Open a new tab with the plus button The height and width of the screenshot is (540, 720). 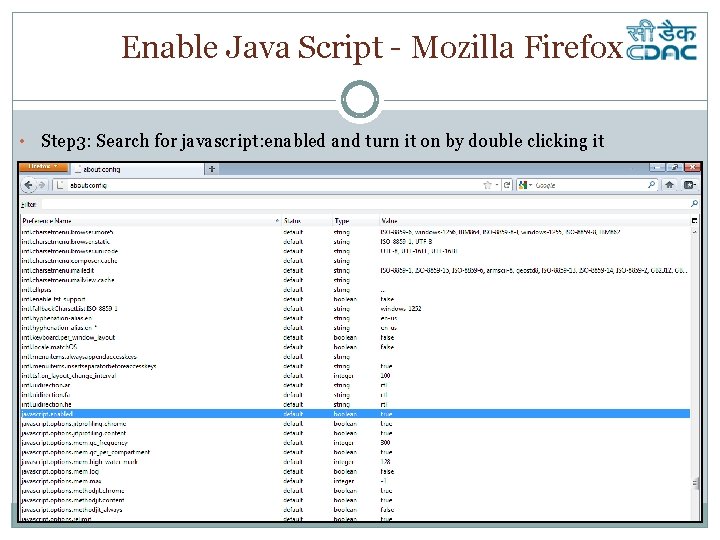point(212,169)
